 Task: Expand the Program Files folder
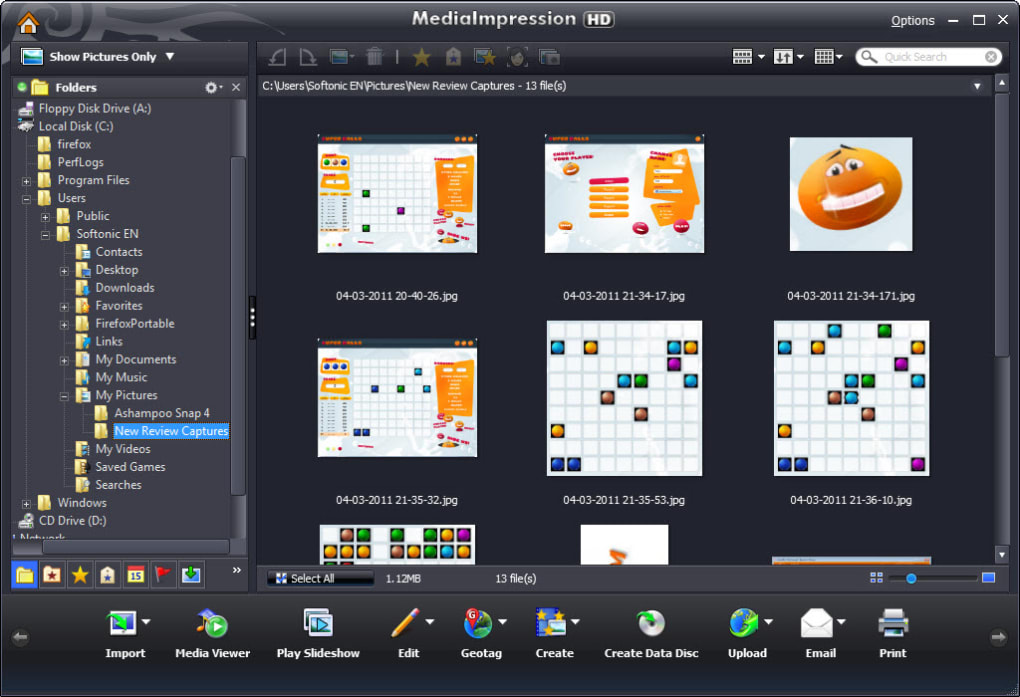pos(26,181)
